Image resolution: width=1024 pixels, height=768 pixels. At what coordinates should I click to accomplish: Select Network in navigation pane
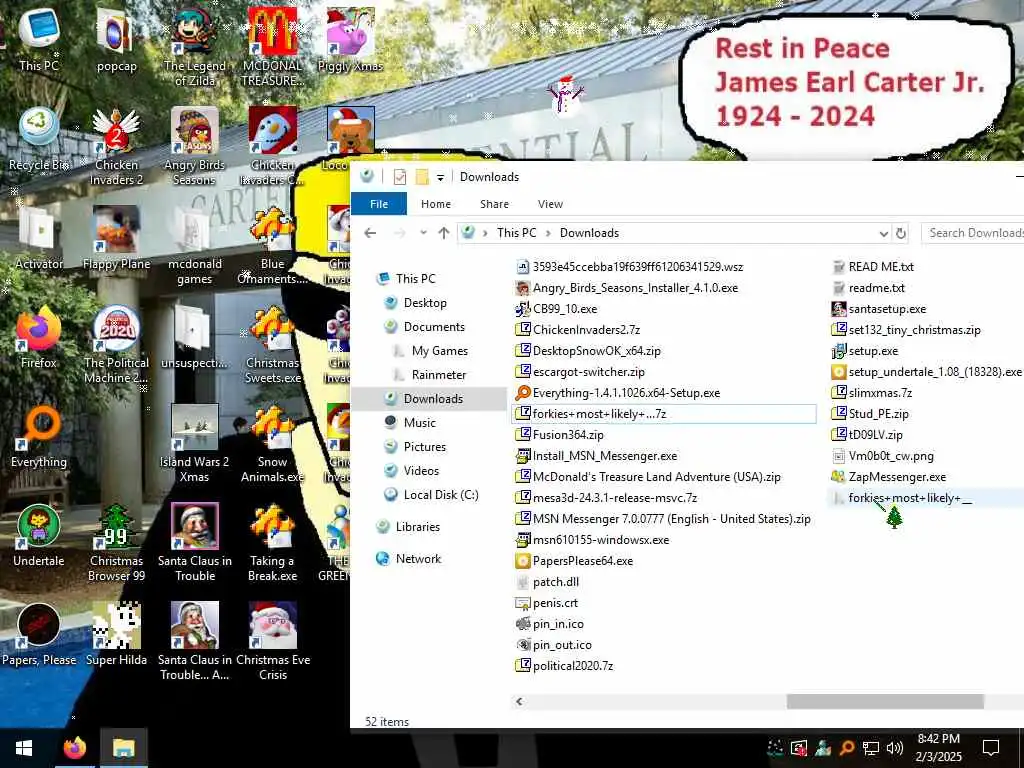[418, 559]
